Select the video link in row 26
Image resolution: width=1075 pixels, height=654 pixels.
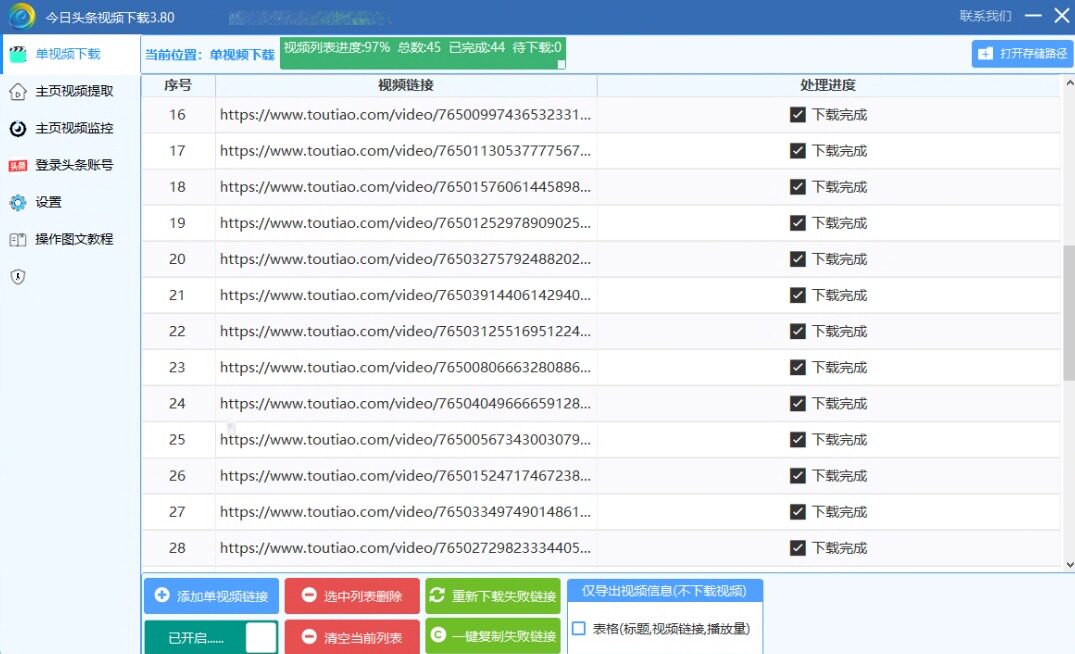[405, 476]
